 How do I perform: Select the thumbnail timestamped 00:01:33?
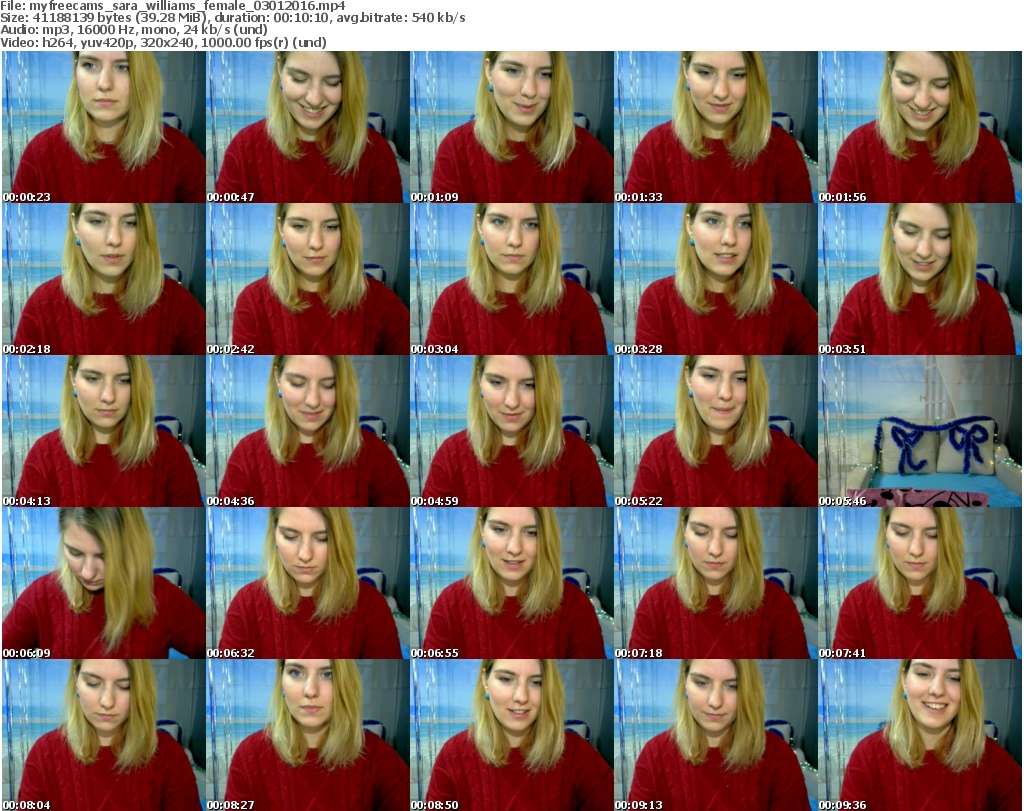tap(716, 127)
